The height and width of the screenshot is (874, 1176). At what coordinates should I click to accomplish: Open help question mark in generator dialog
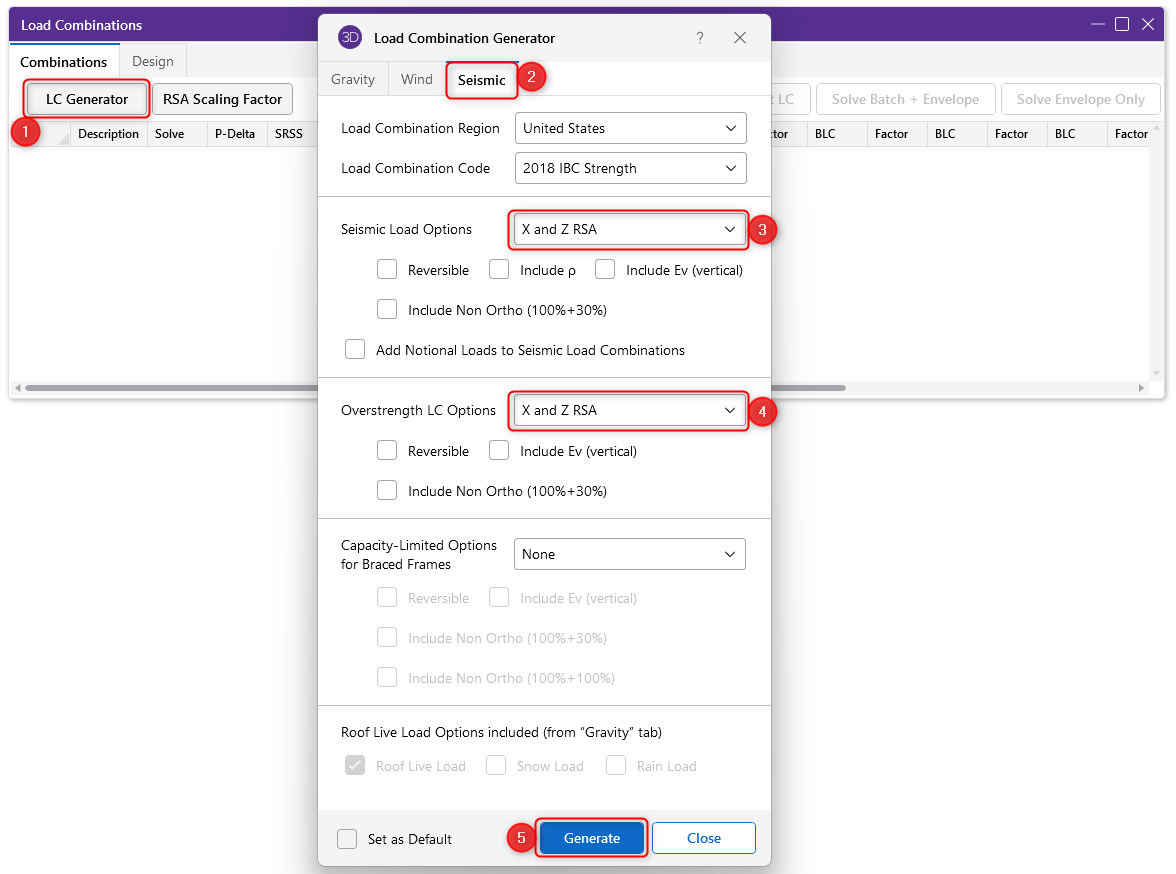coord(700,38)
